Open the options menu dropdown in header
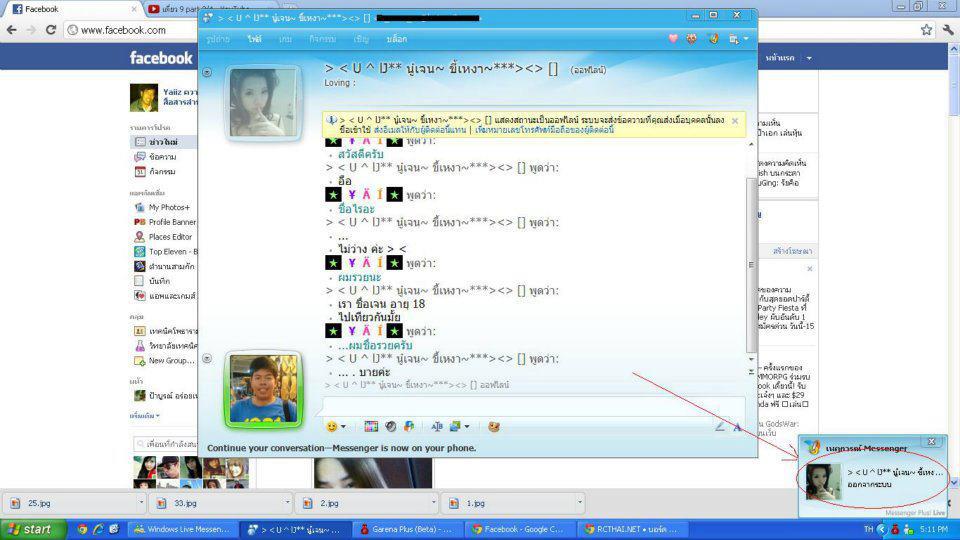The width and height of the screenshot is (960, 540). coord(746,39)
